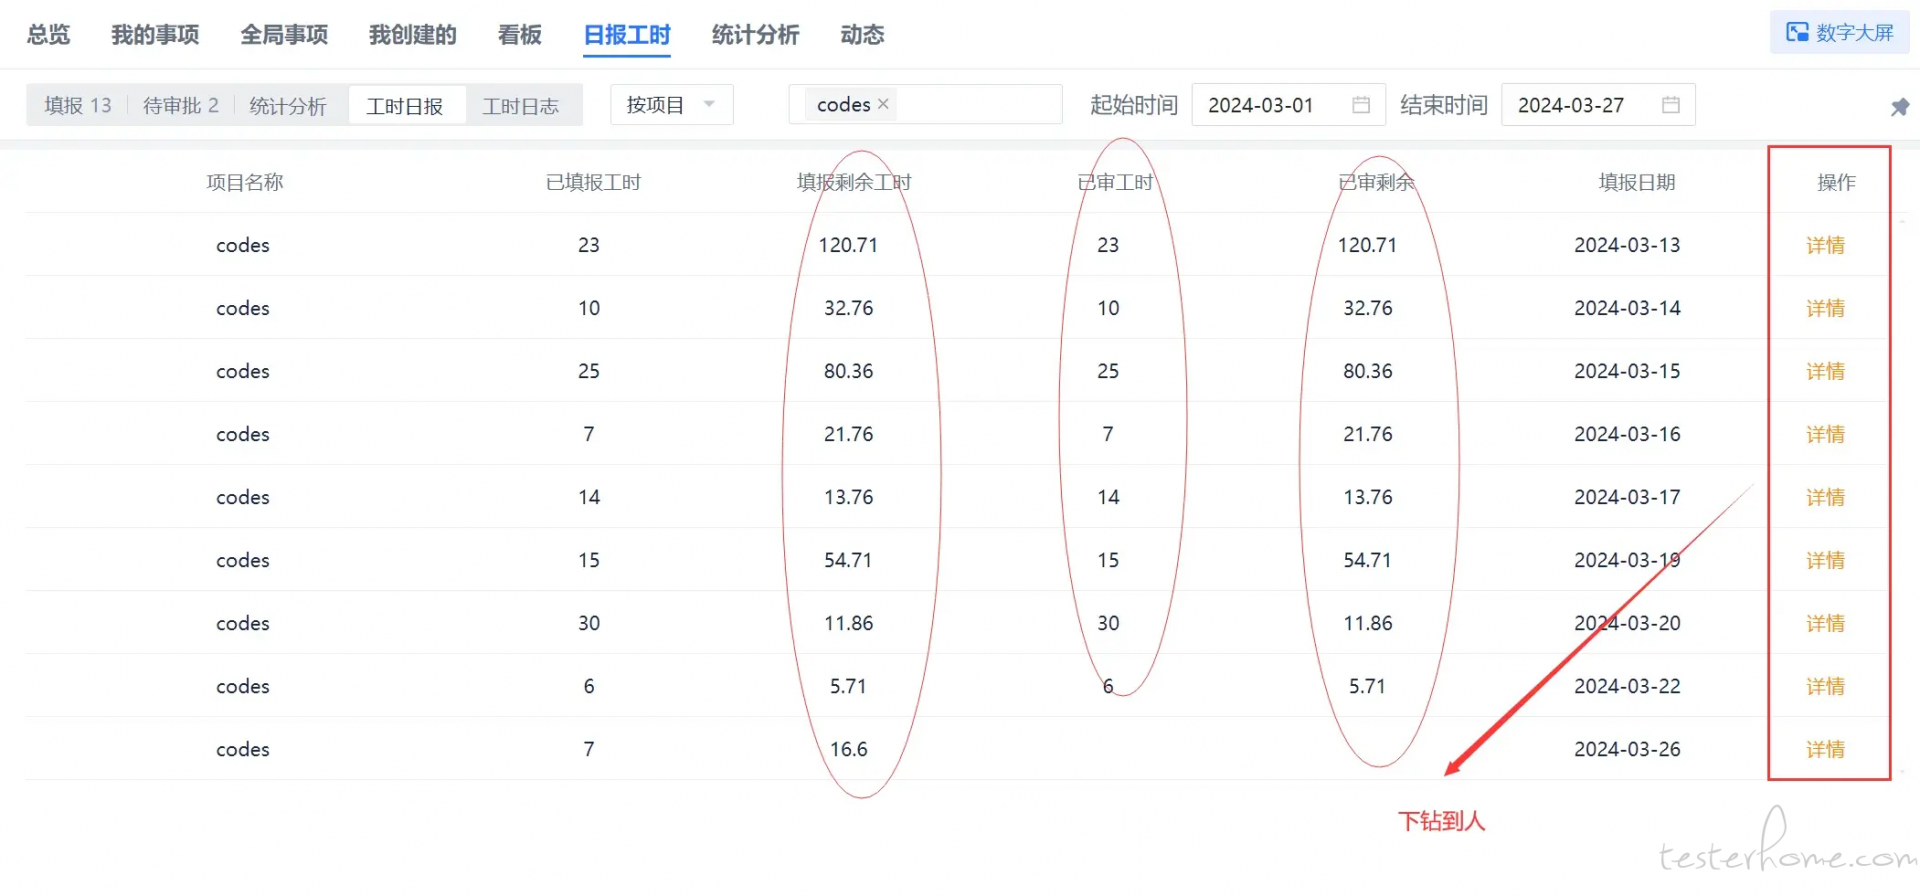Remove the codes filter tag
Screen dimensions: 1920x896
point(883,104)
